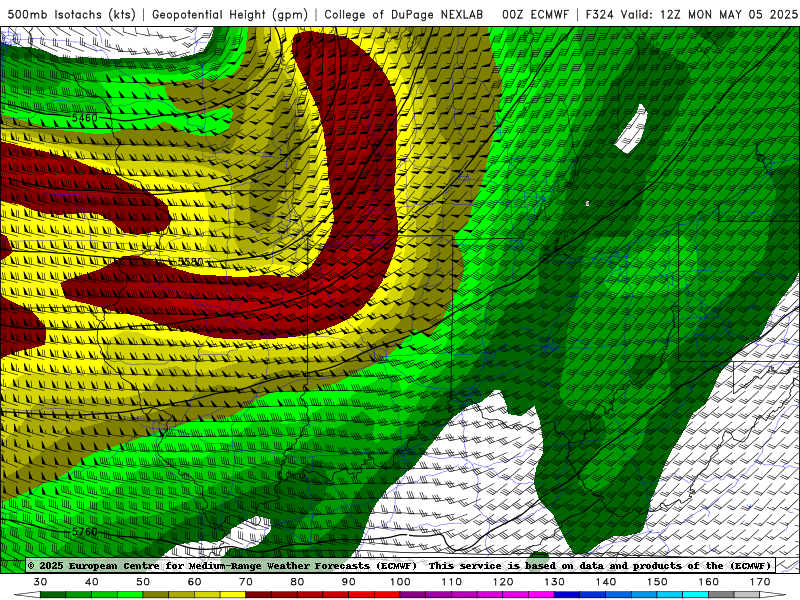This screenshot has width=800, height=600.
Task: Click the 5460 height contour label
Action: [84, 118]
